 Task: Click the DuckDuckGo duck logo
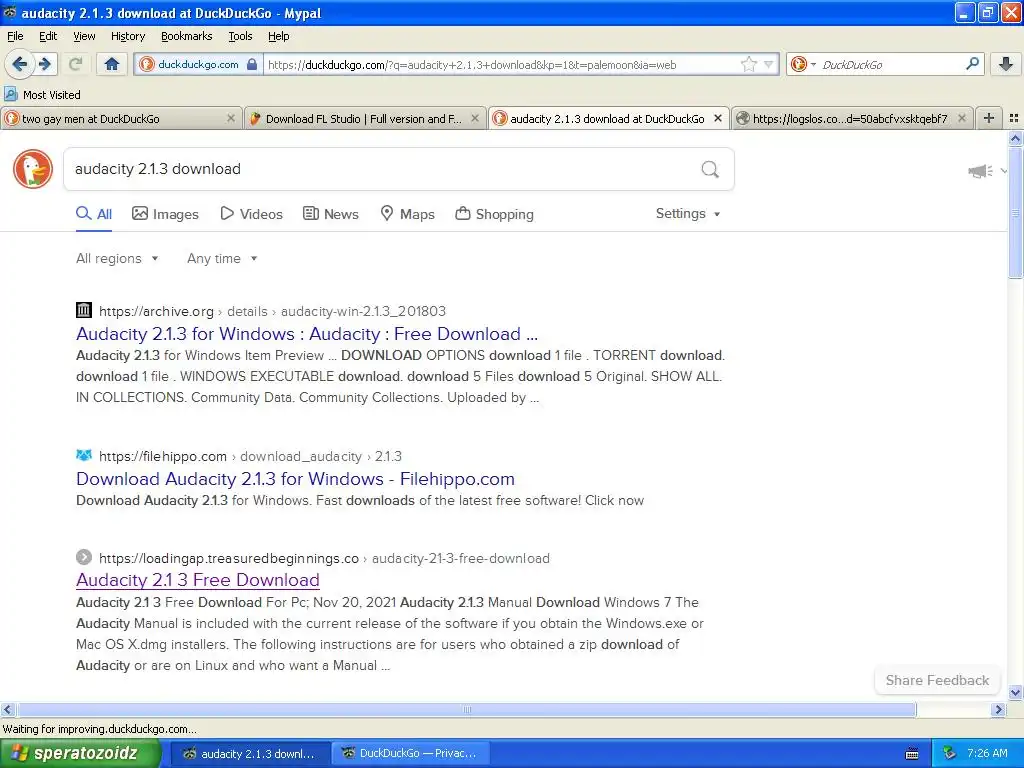(x=33, y=169)
